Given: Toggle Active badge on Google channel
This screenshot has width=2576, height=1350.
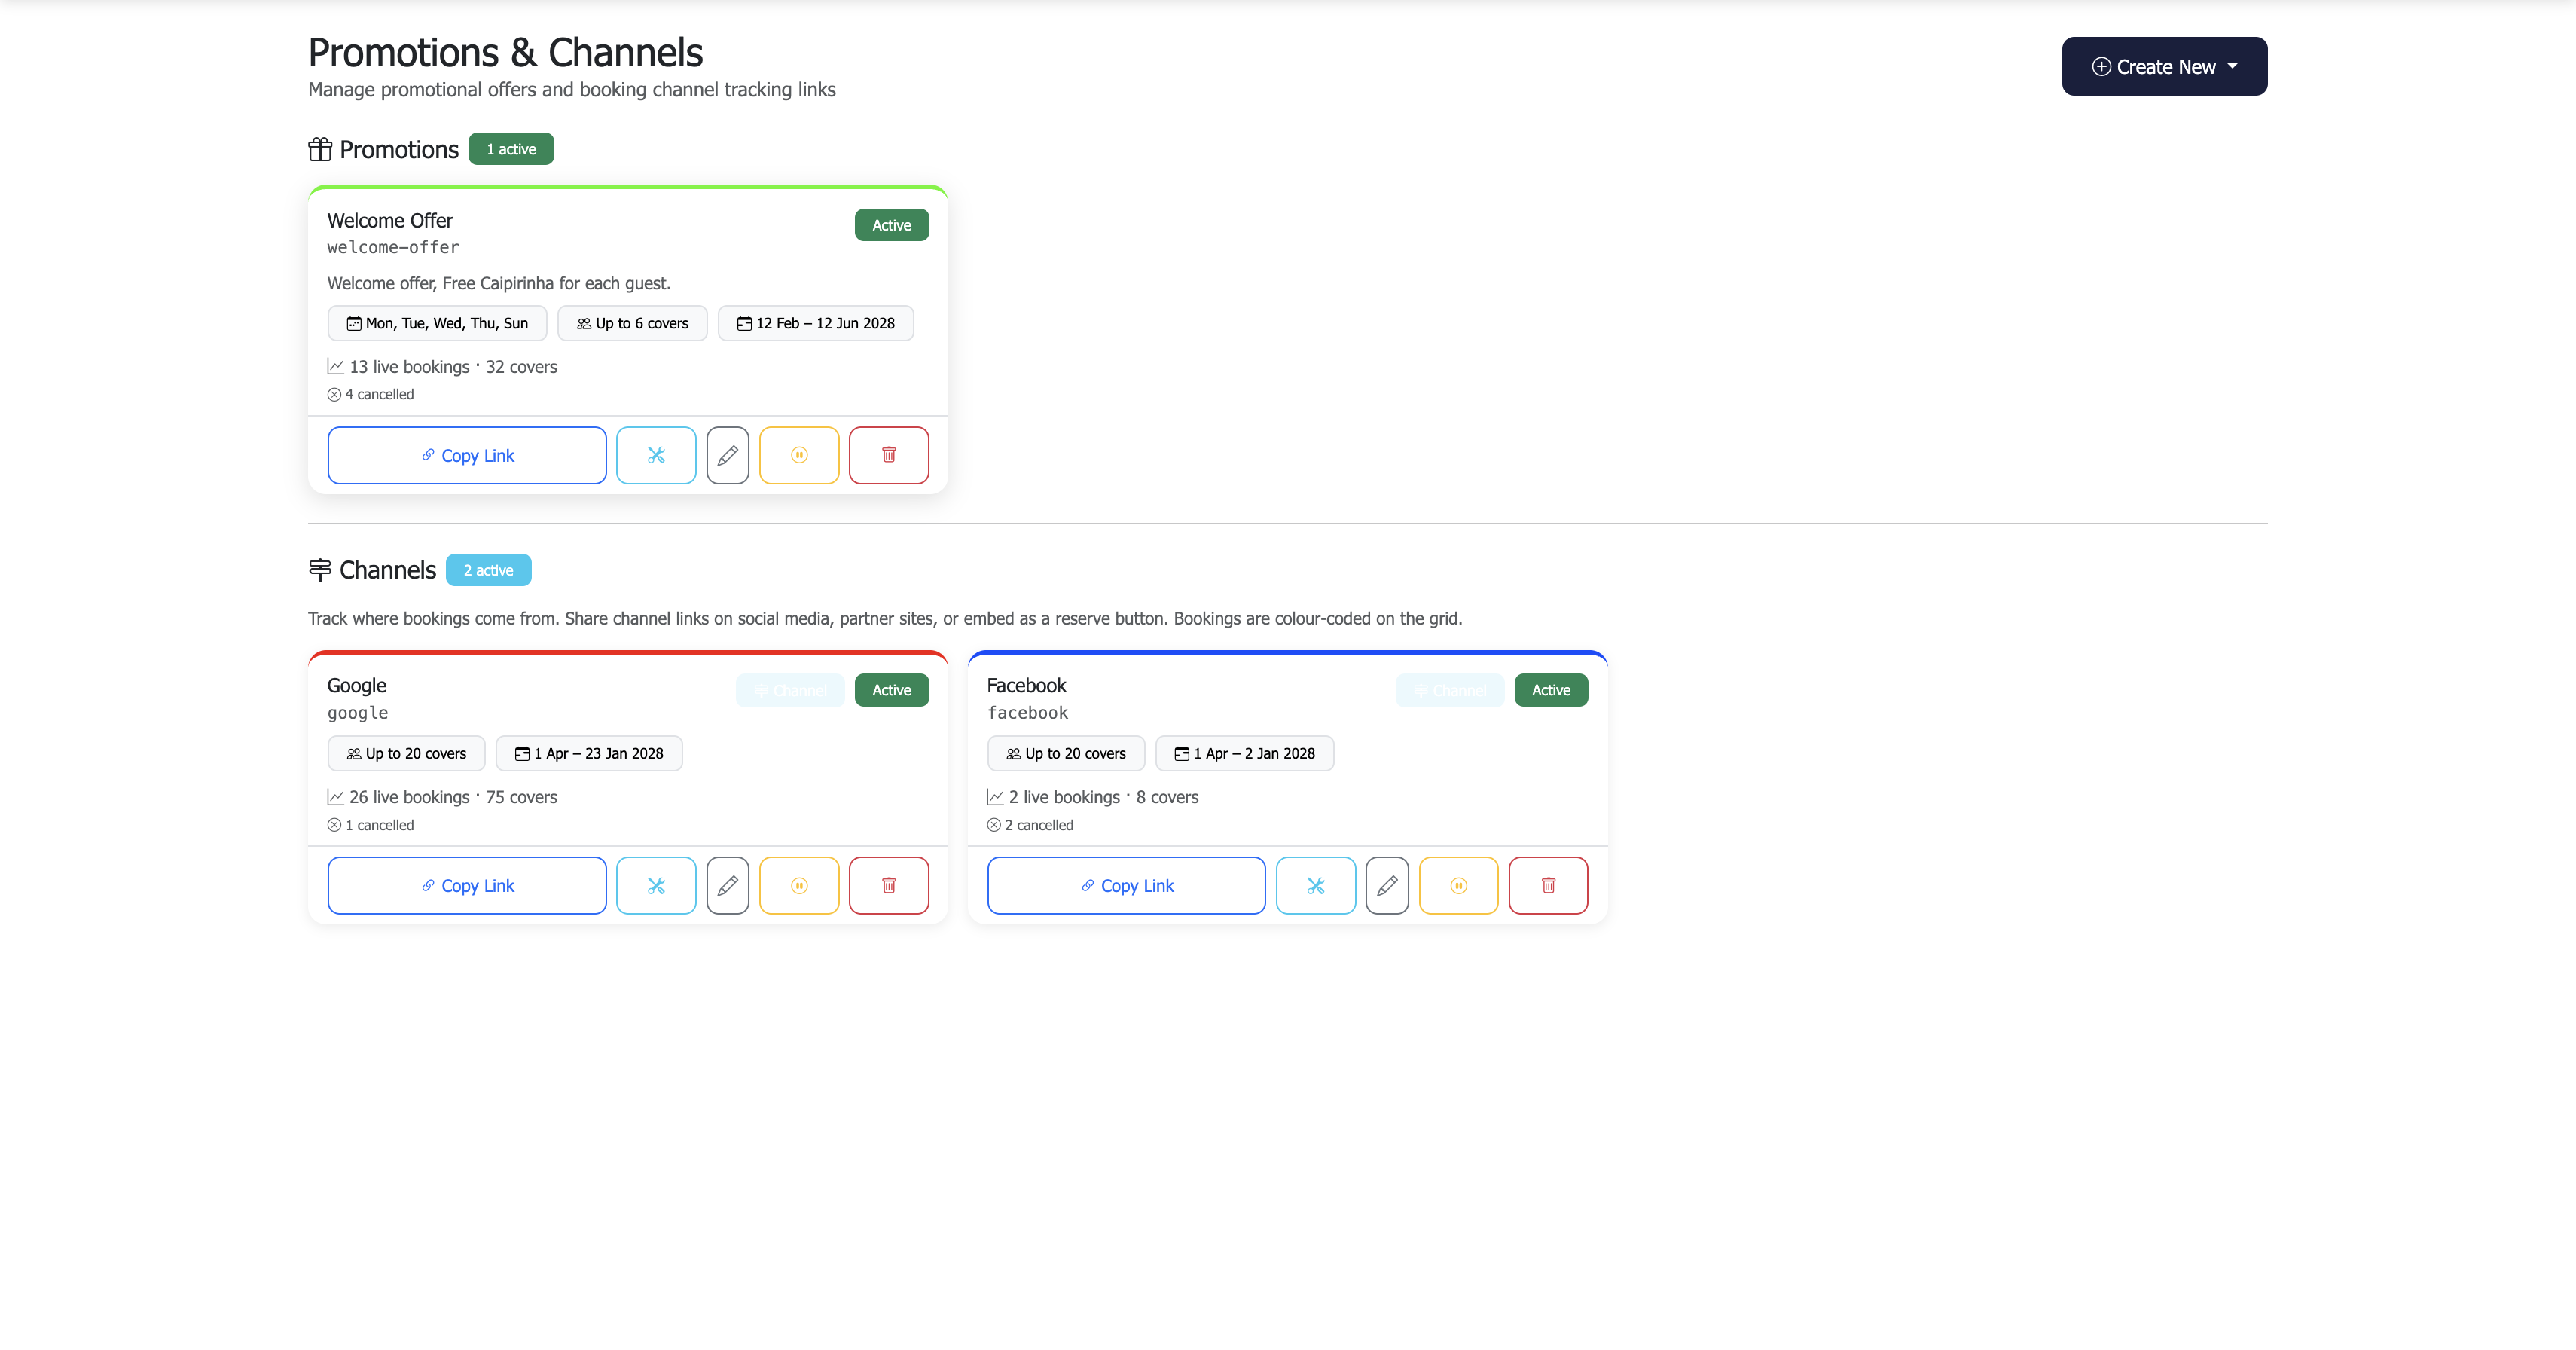Looking at the screenshot, I should click(891, 690).
